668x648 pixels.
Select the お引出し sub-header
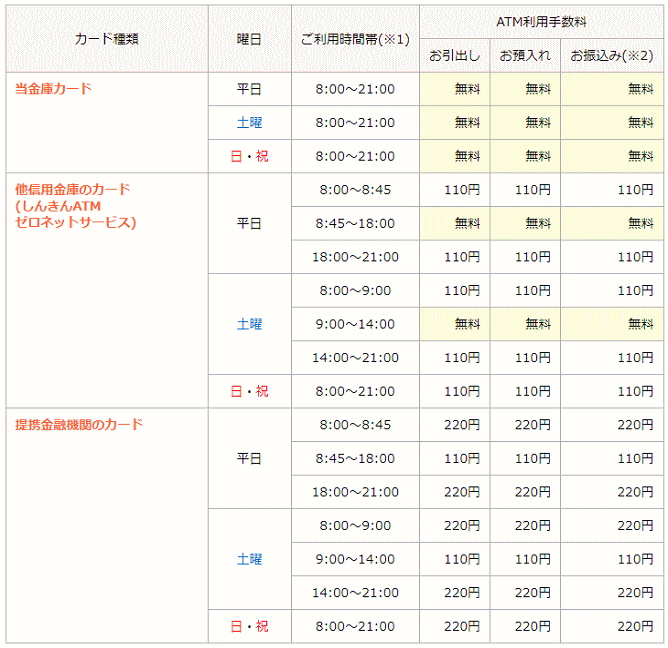pyautogui.click(x=455, y=55)
